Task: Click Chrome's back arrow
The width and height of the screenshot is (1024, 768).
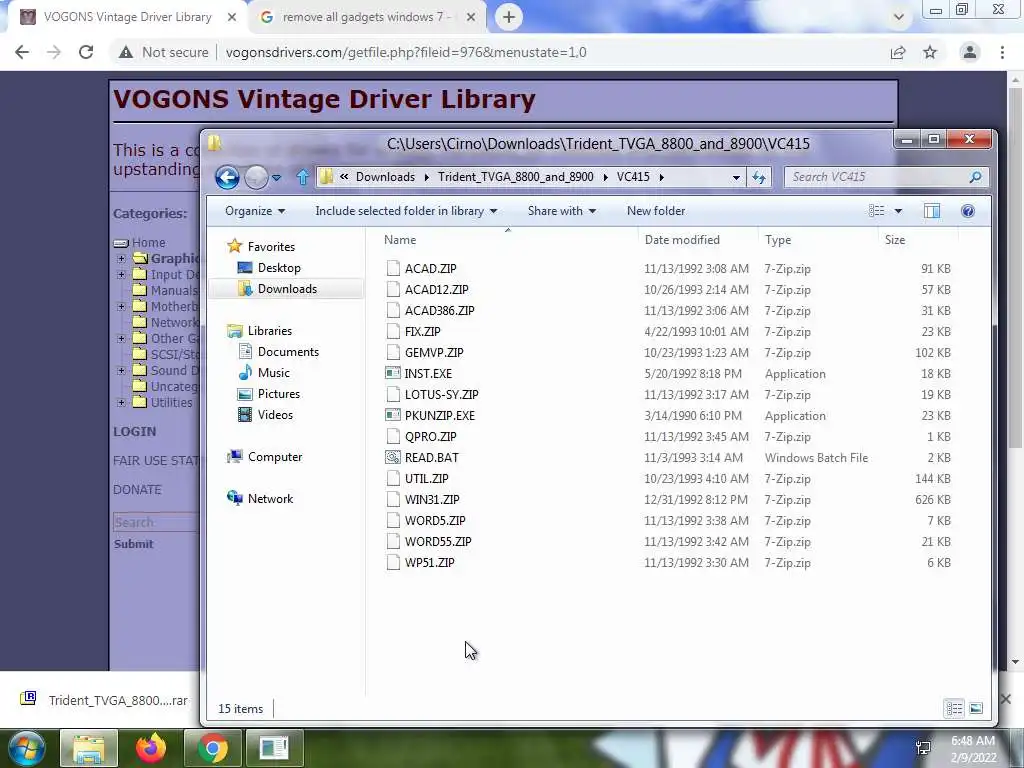Action: click(22, 52)
